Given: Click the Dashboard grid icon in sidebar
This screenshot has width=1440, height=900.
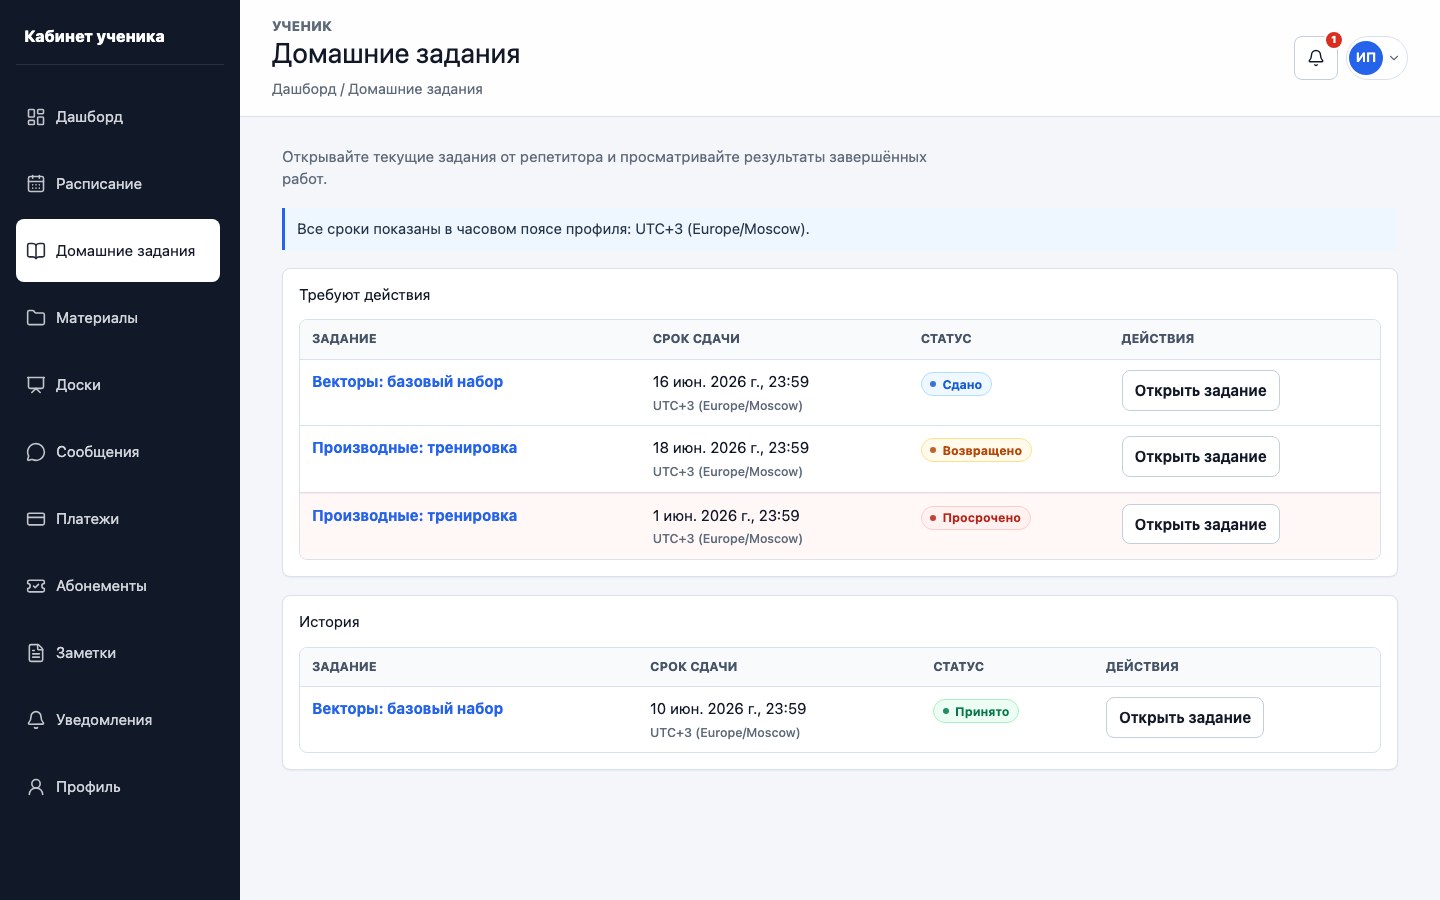Looking at the screenshot, I should pos(36,117).
